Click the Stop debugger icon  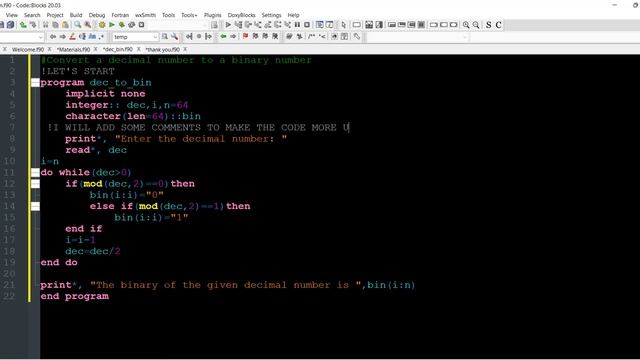(x=307, y=25)
